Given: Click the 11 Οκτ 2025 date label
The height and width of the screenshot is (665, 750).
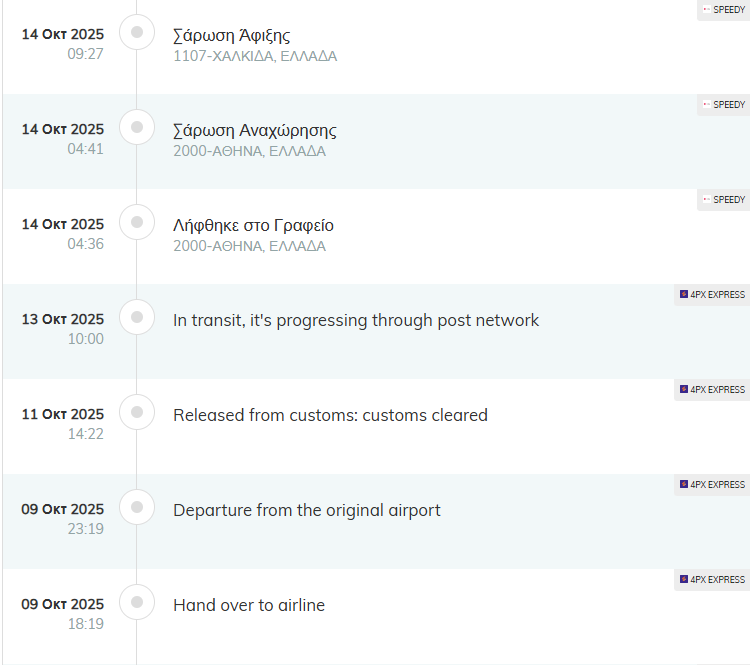Looking at the screenshot, I should 63,414.
